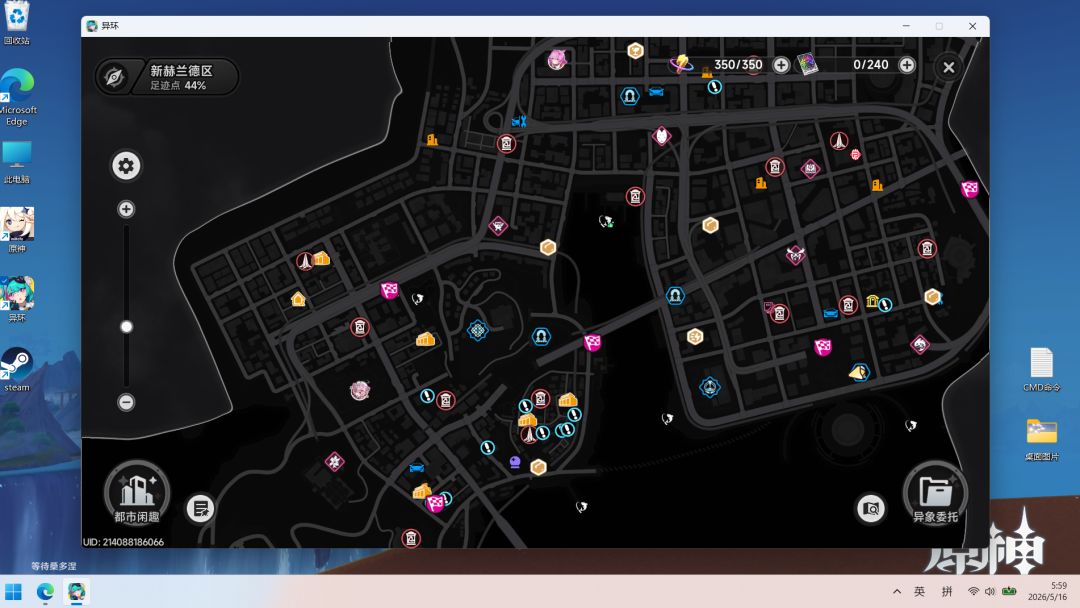Open map settings gear button

click(x=126, y=166)
